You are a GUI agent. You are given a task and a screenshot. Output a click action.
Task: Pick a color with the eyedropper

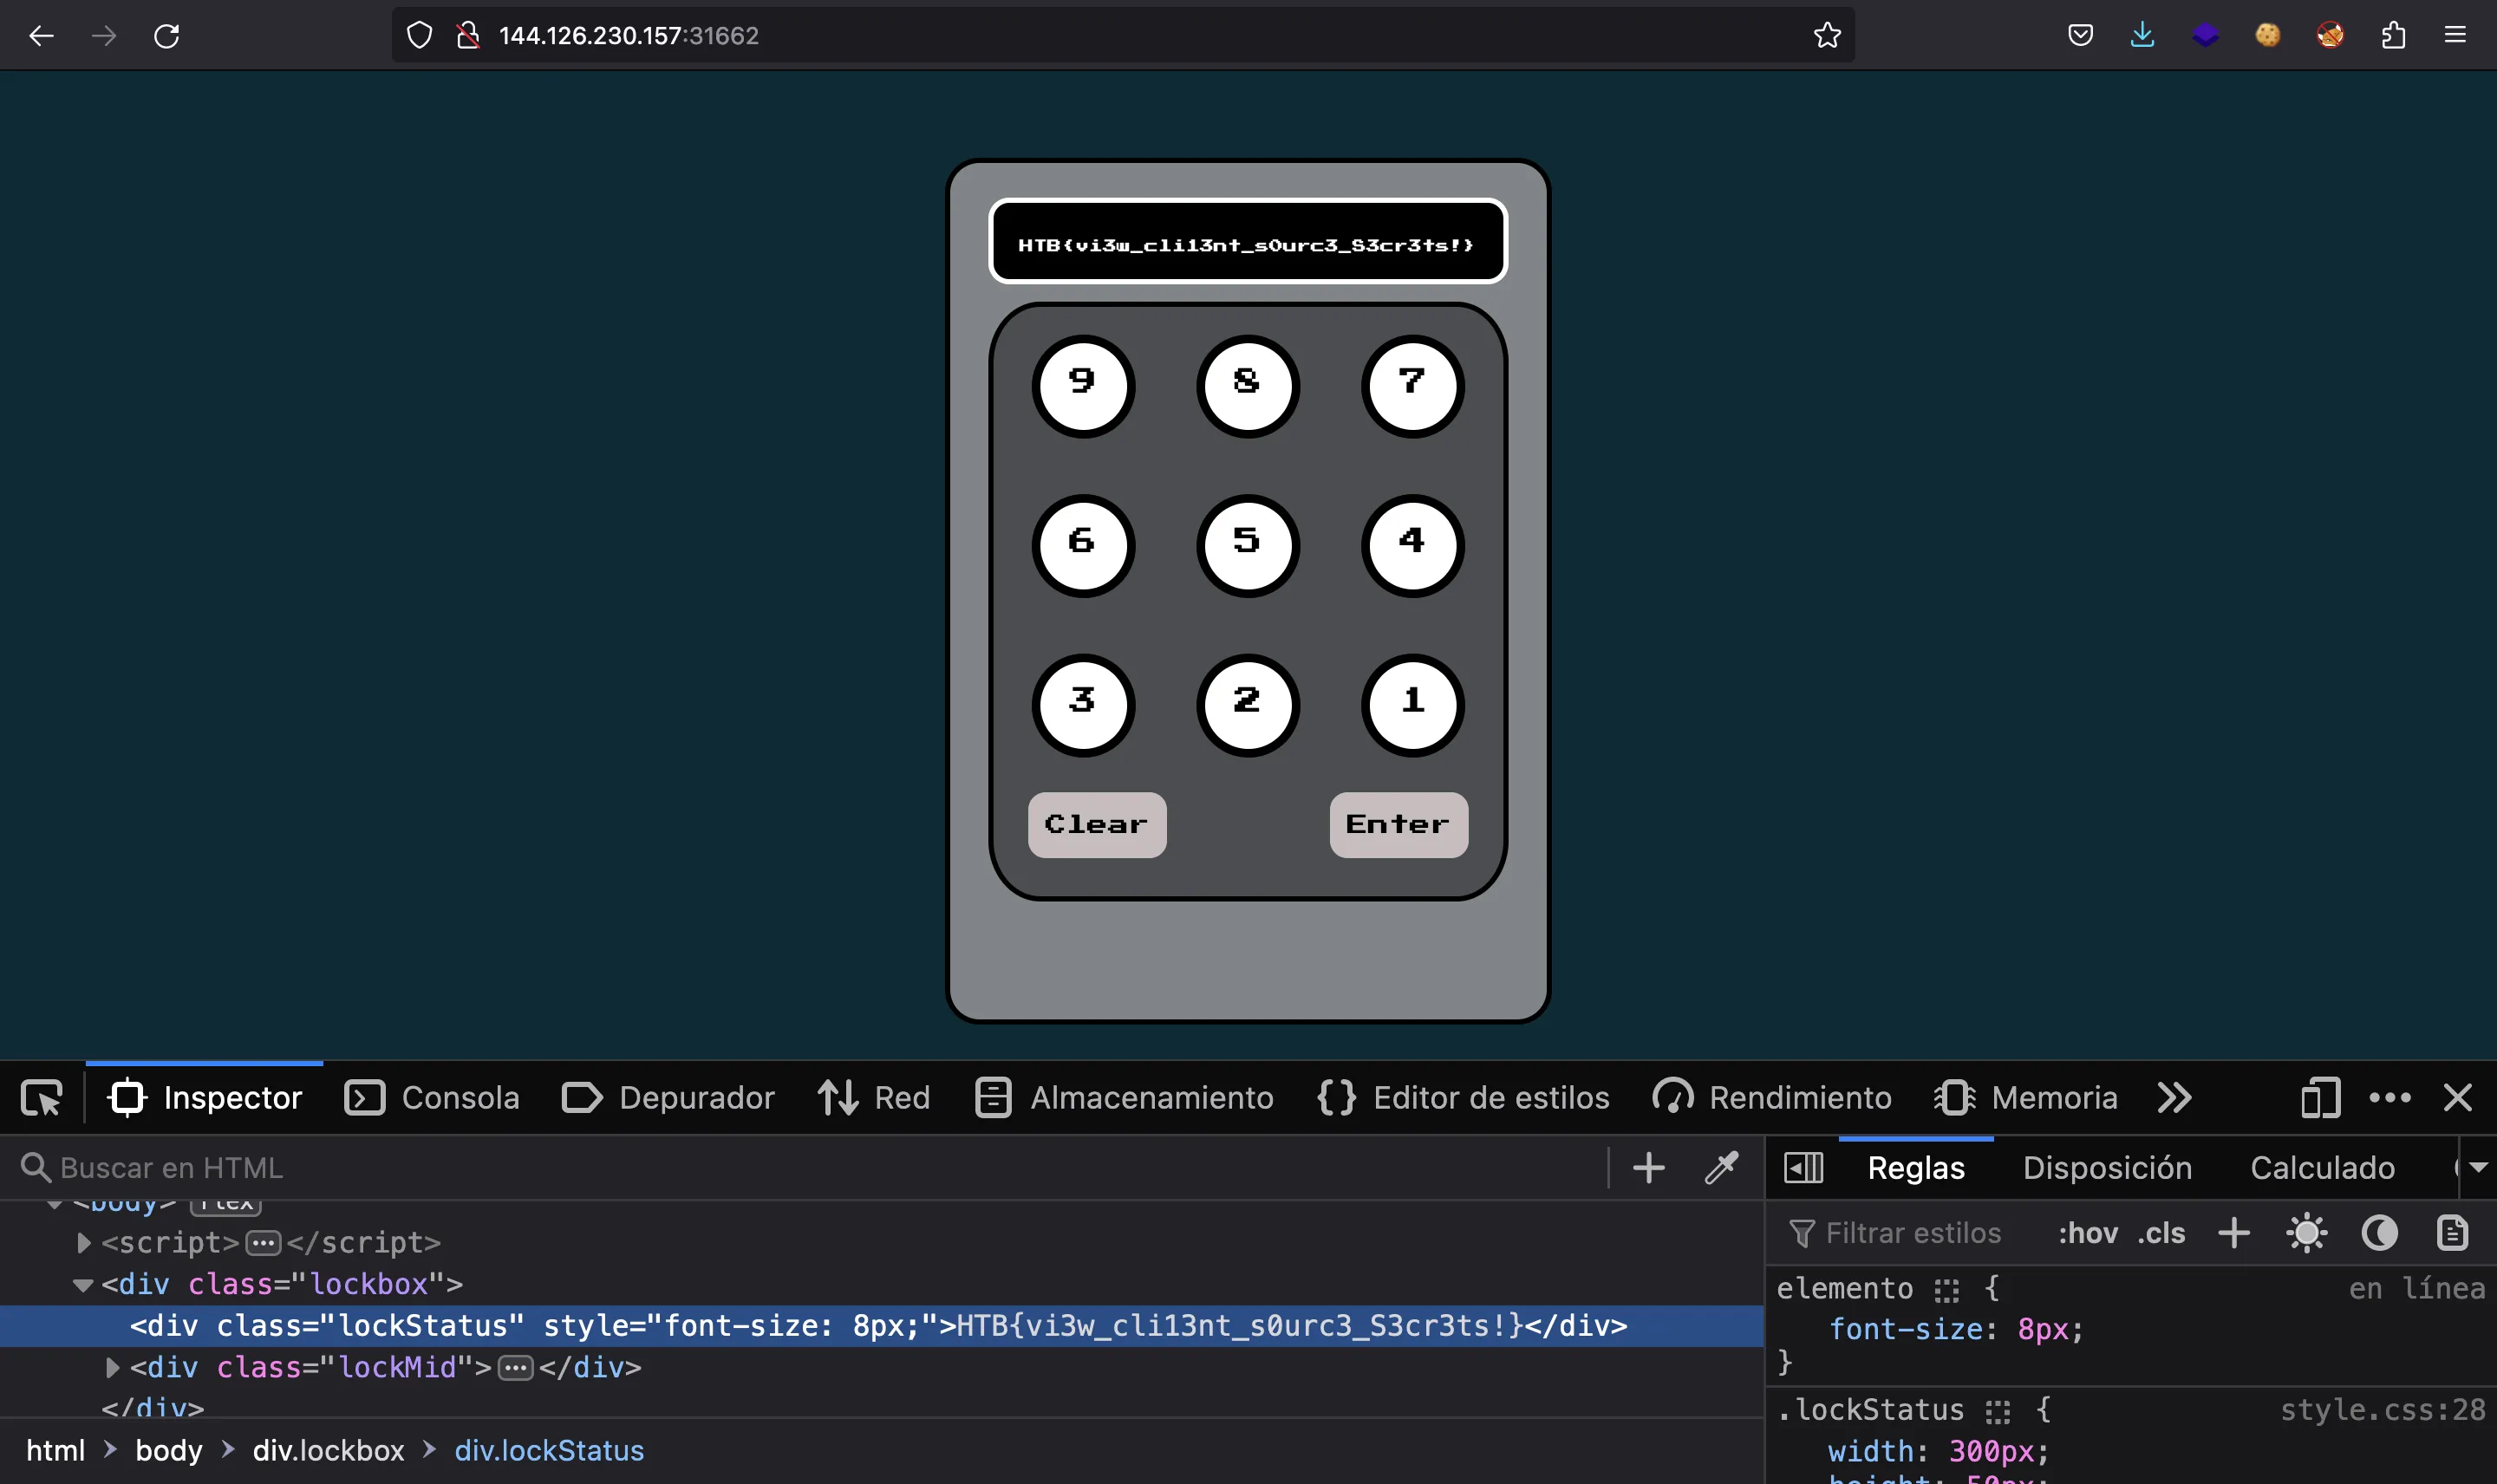1722,1167
